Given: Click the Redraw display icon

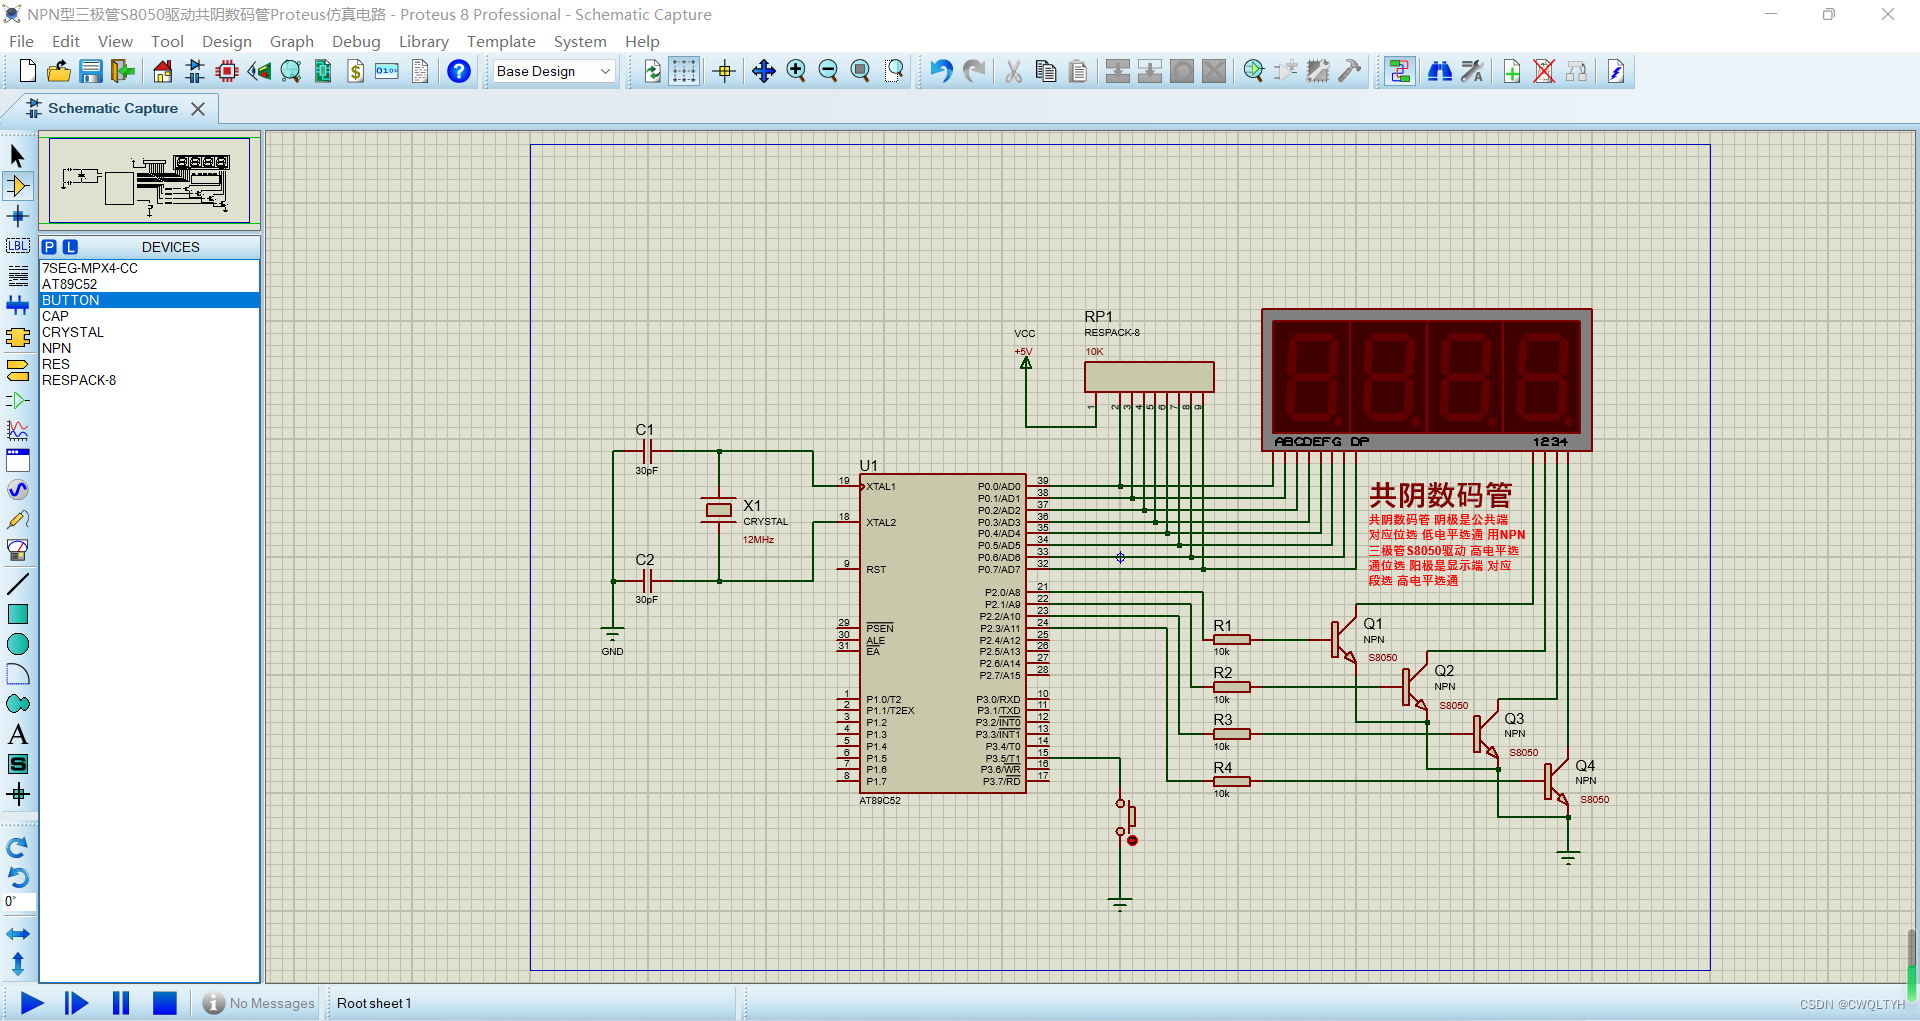Looking at the screenshot, I should 652,71.
